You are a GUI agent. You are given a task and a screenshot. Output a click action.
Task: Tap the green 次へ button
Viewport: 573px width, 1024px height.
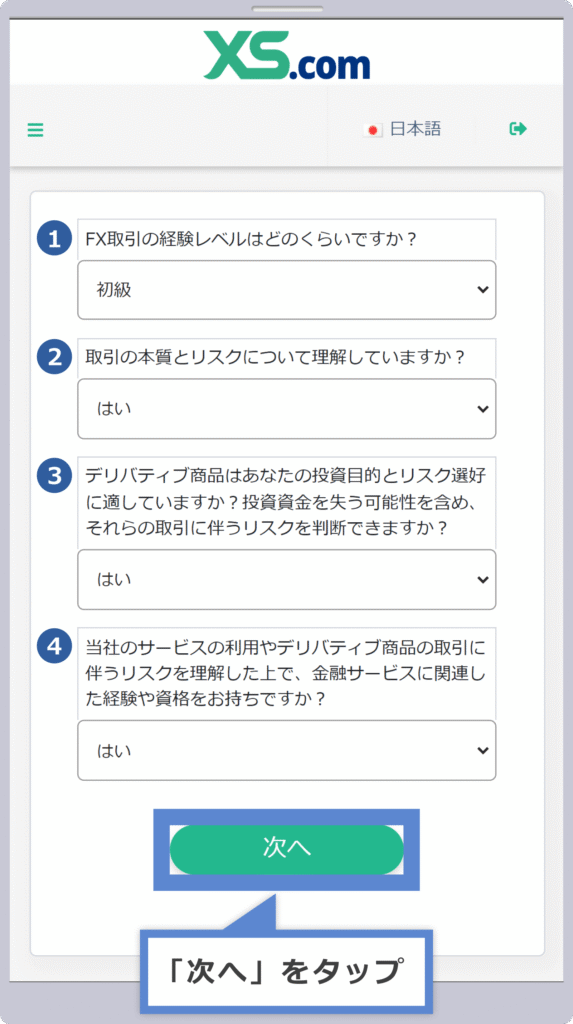click(287, 849)
